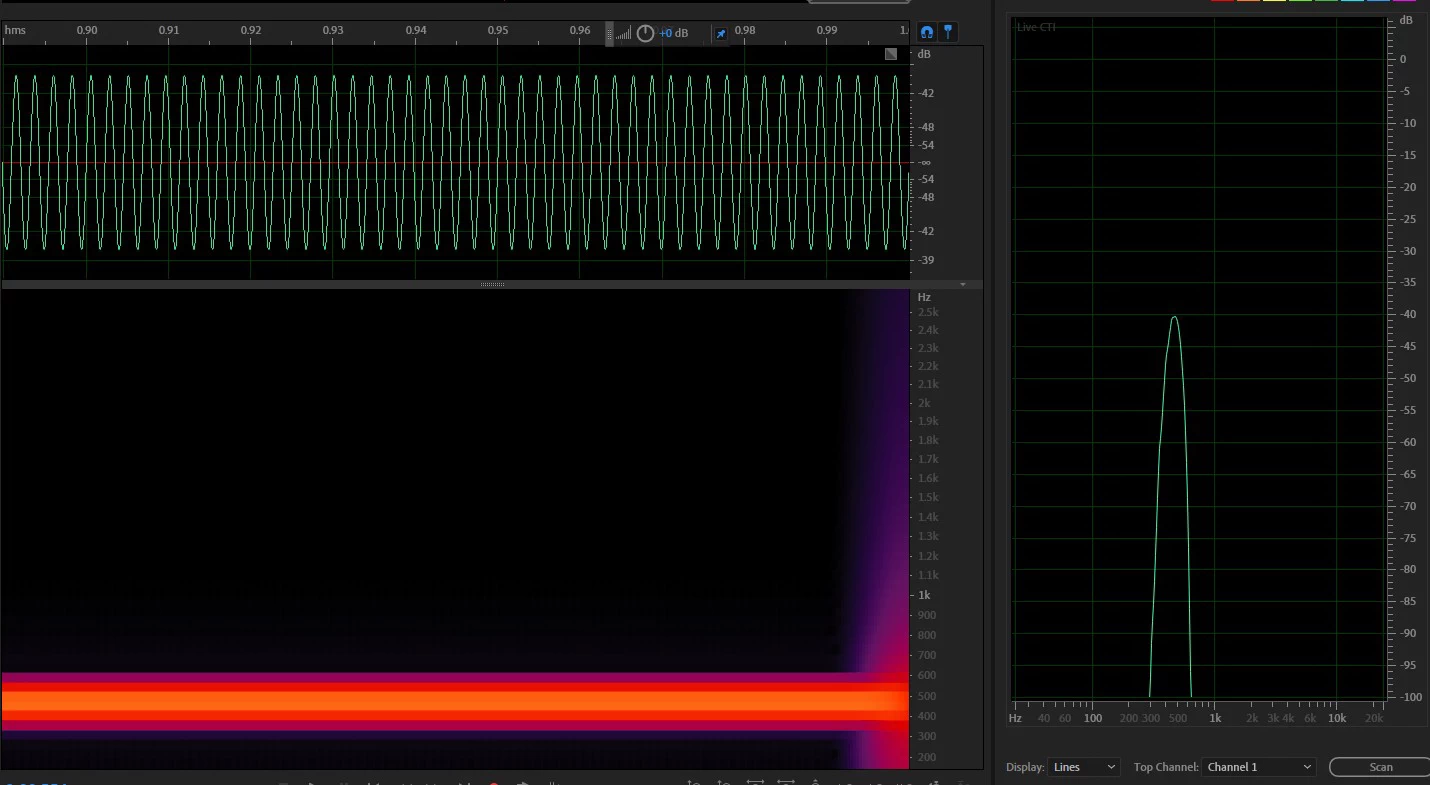Image resolution: width=1430 pixels, height=785 pixels.
Task: Toggle the gray channel square in waveform corner
Action: 891,54
